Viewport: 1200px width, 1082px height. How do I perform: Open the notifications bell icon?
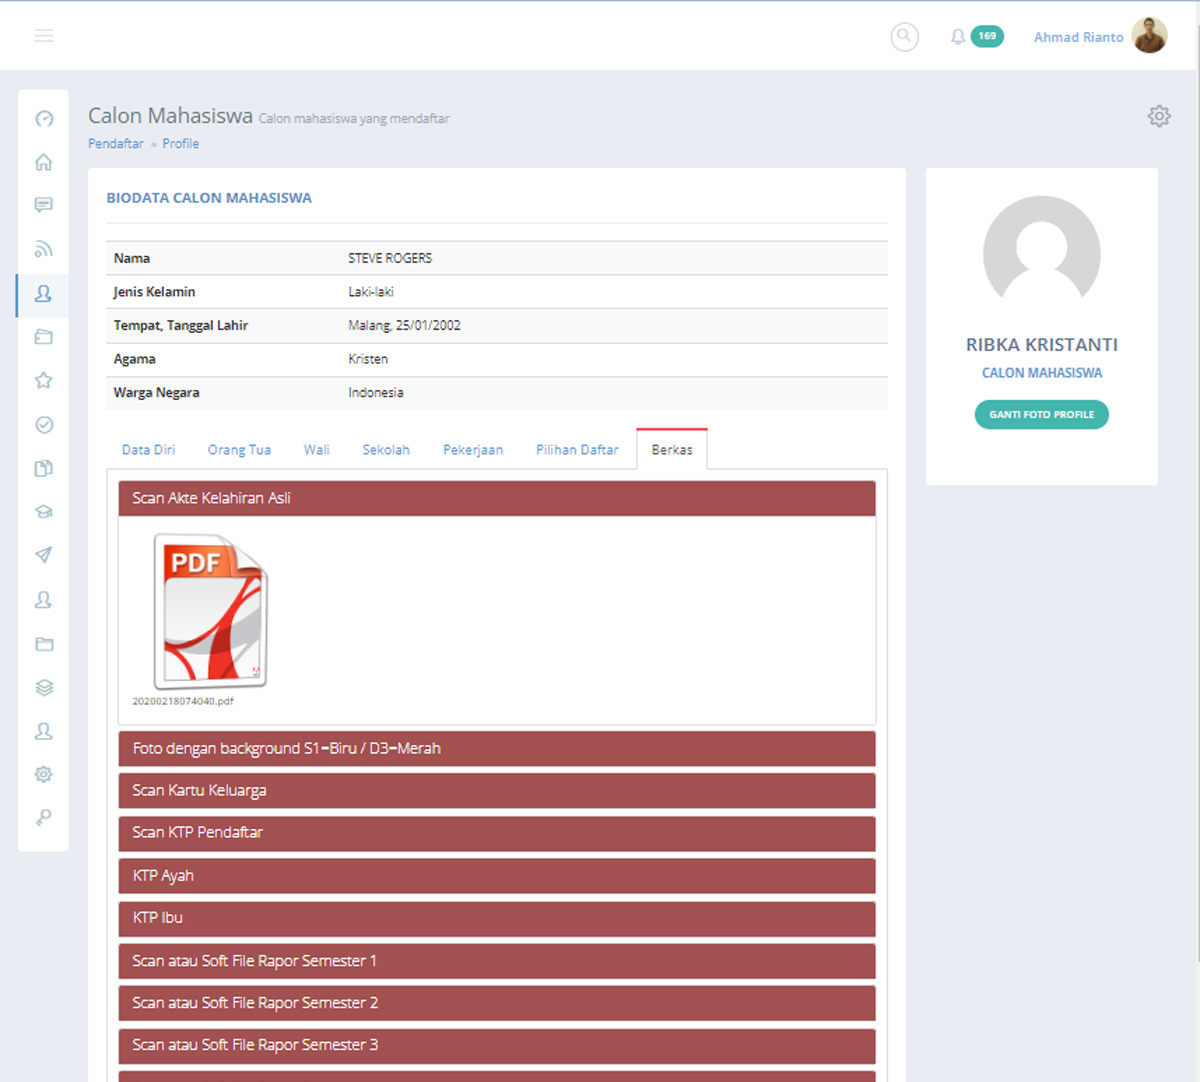(x=957, y=37)
